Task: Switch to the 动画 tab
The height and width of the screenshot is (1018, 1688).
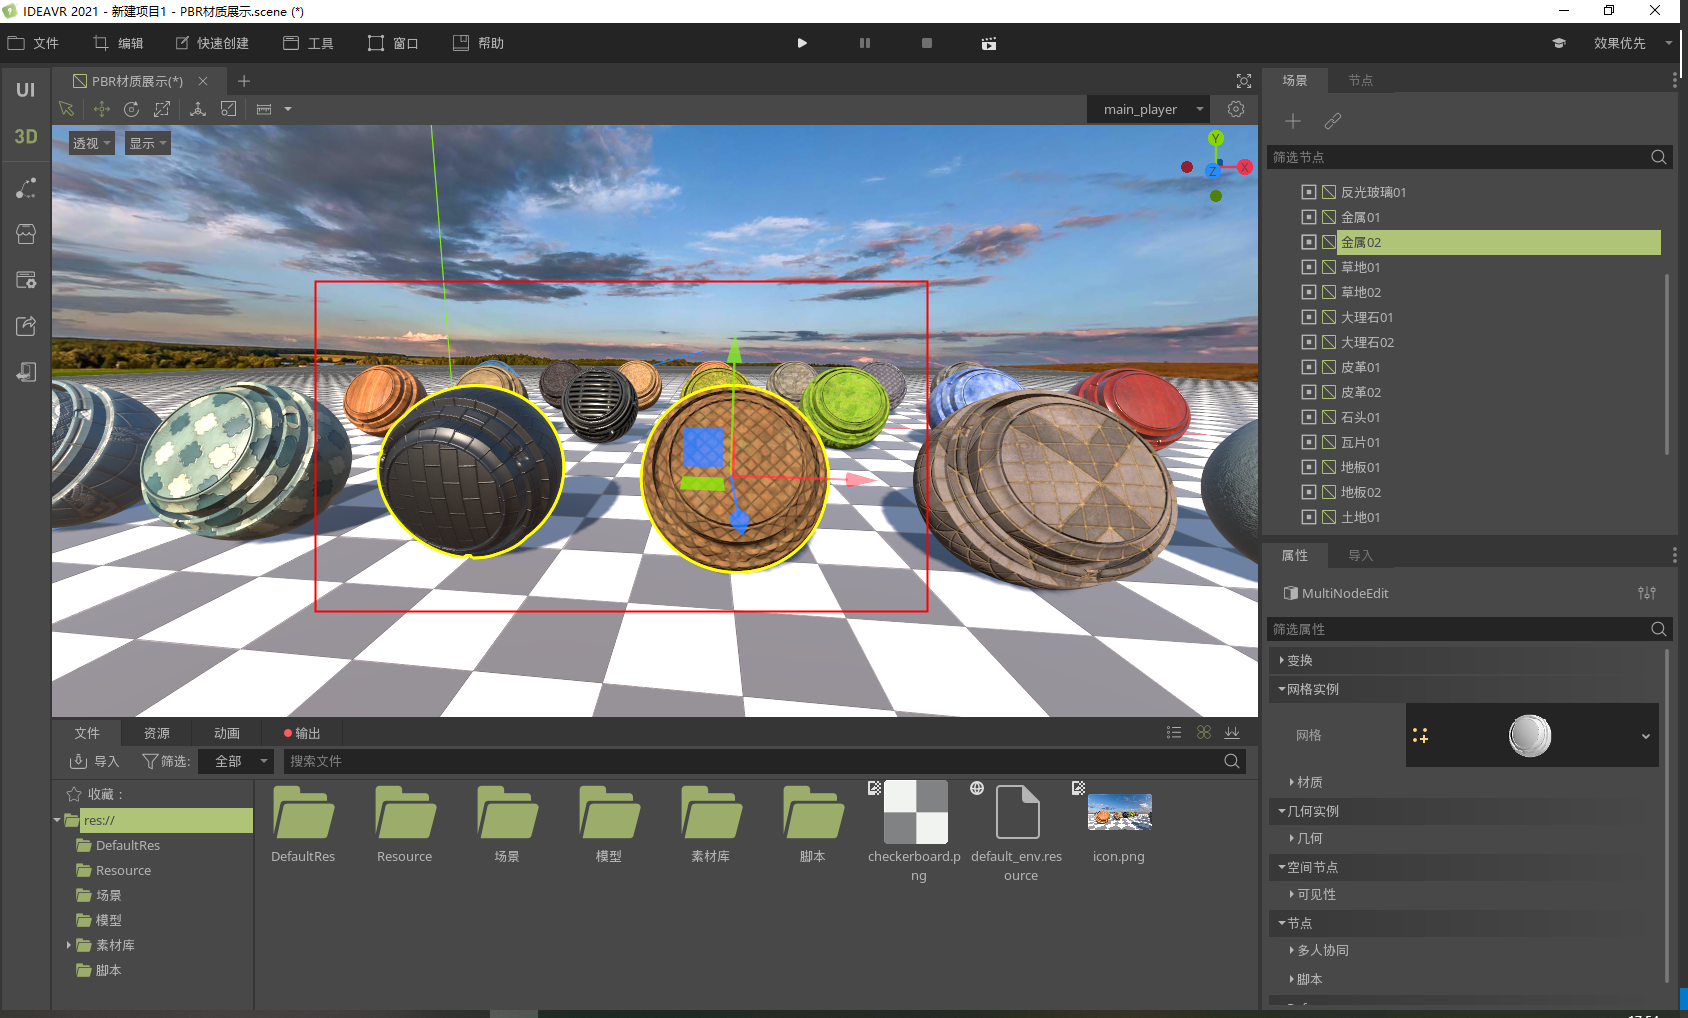Action: click(x=227, y=733)
